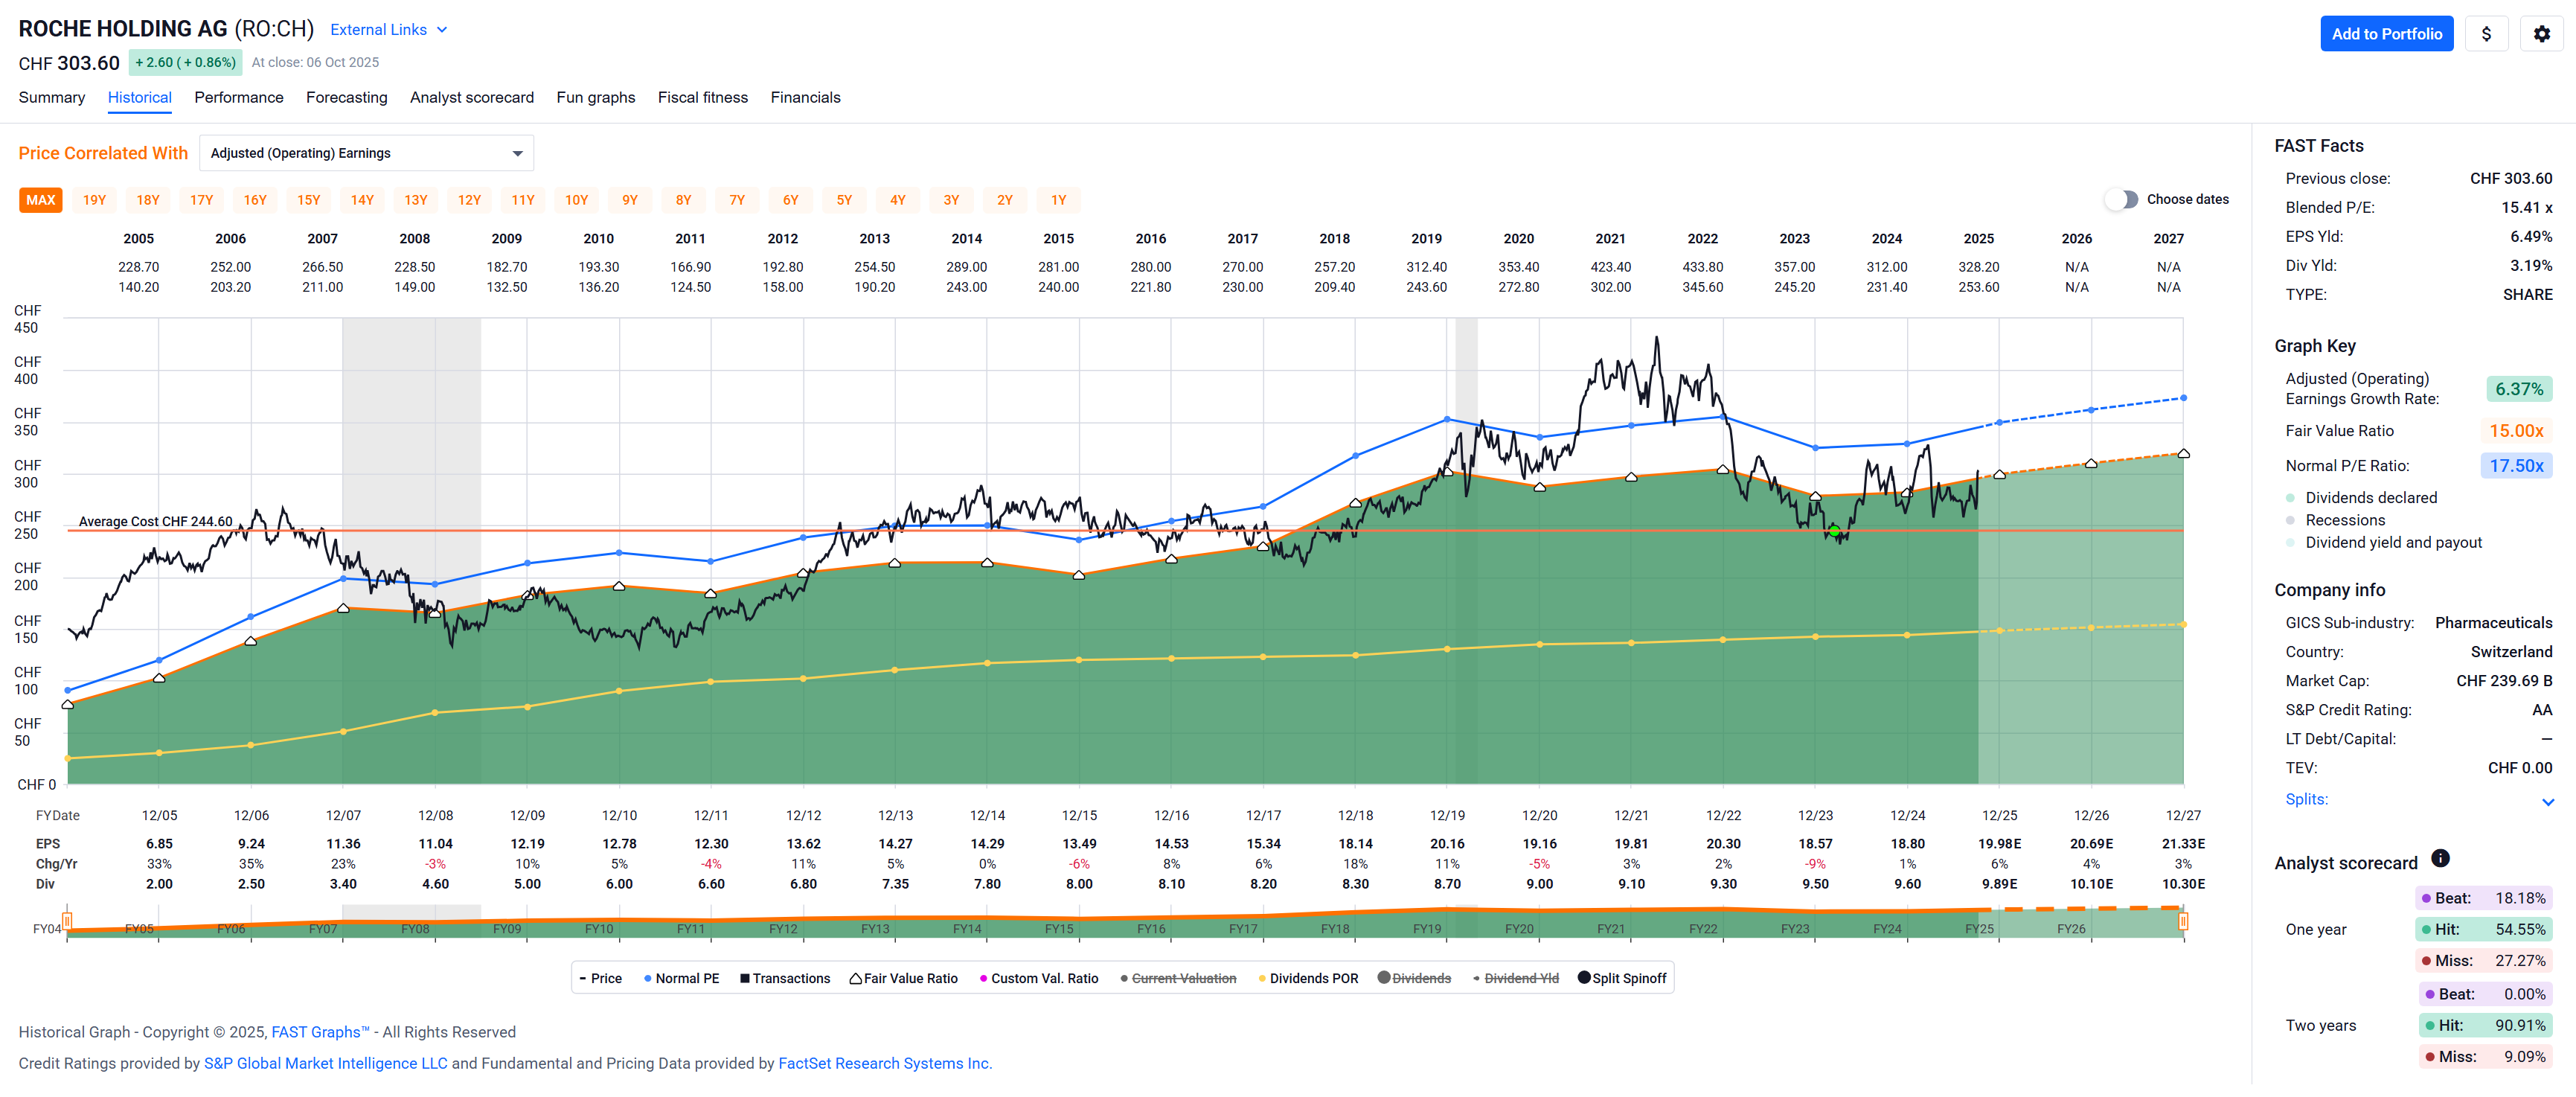Image resolution: width=2576 pixels, height=1097 pixels.
Task: Click the right handle of timeline range slider
Action: coord(2183,921)
